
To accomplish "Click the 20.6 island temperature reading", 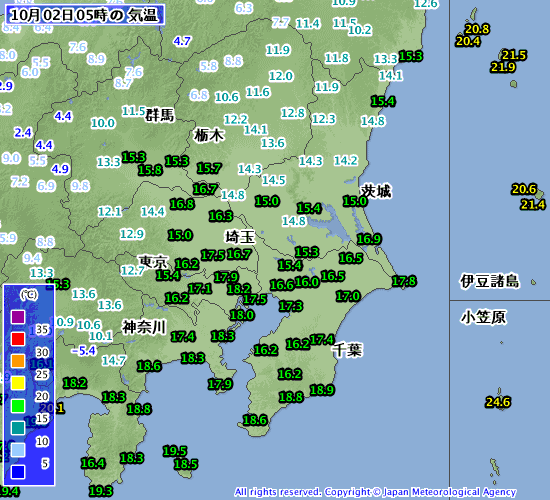I will pyautogui.click(x=524, y=189).
